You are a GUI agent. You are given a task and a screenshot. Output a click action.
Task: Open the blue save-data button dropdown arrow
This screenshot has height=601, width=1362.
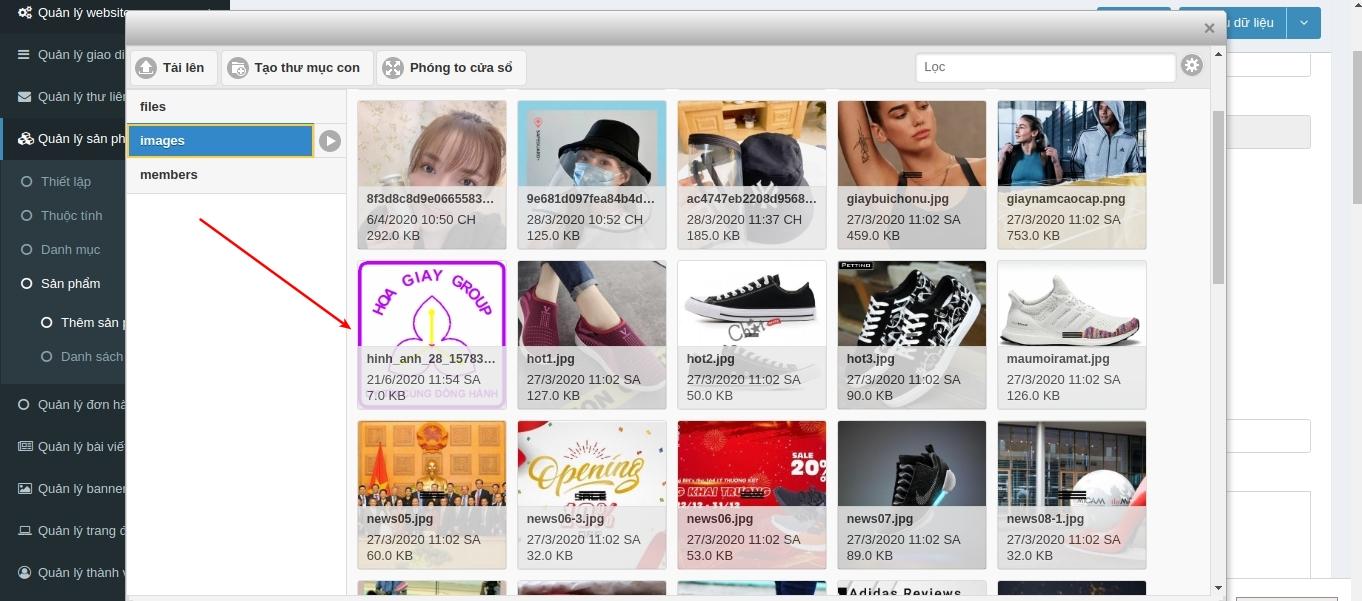[1303, 23]
